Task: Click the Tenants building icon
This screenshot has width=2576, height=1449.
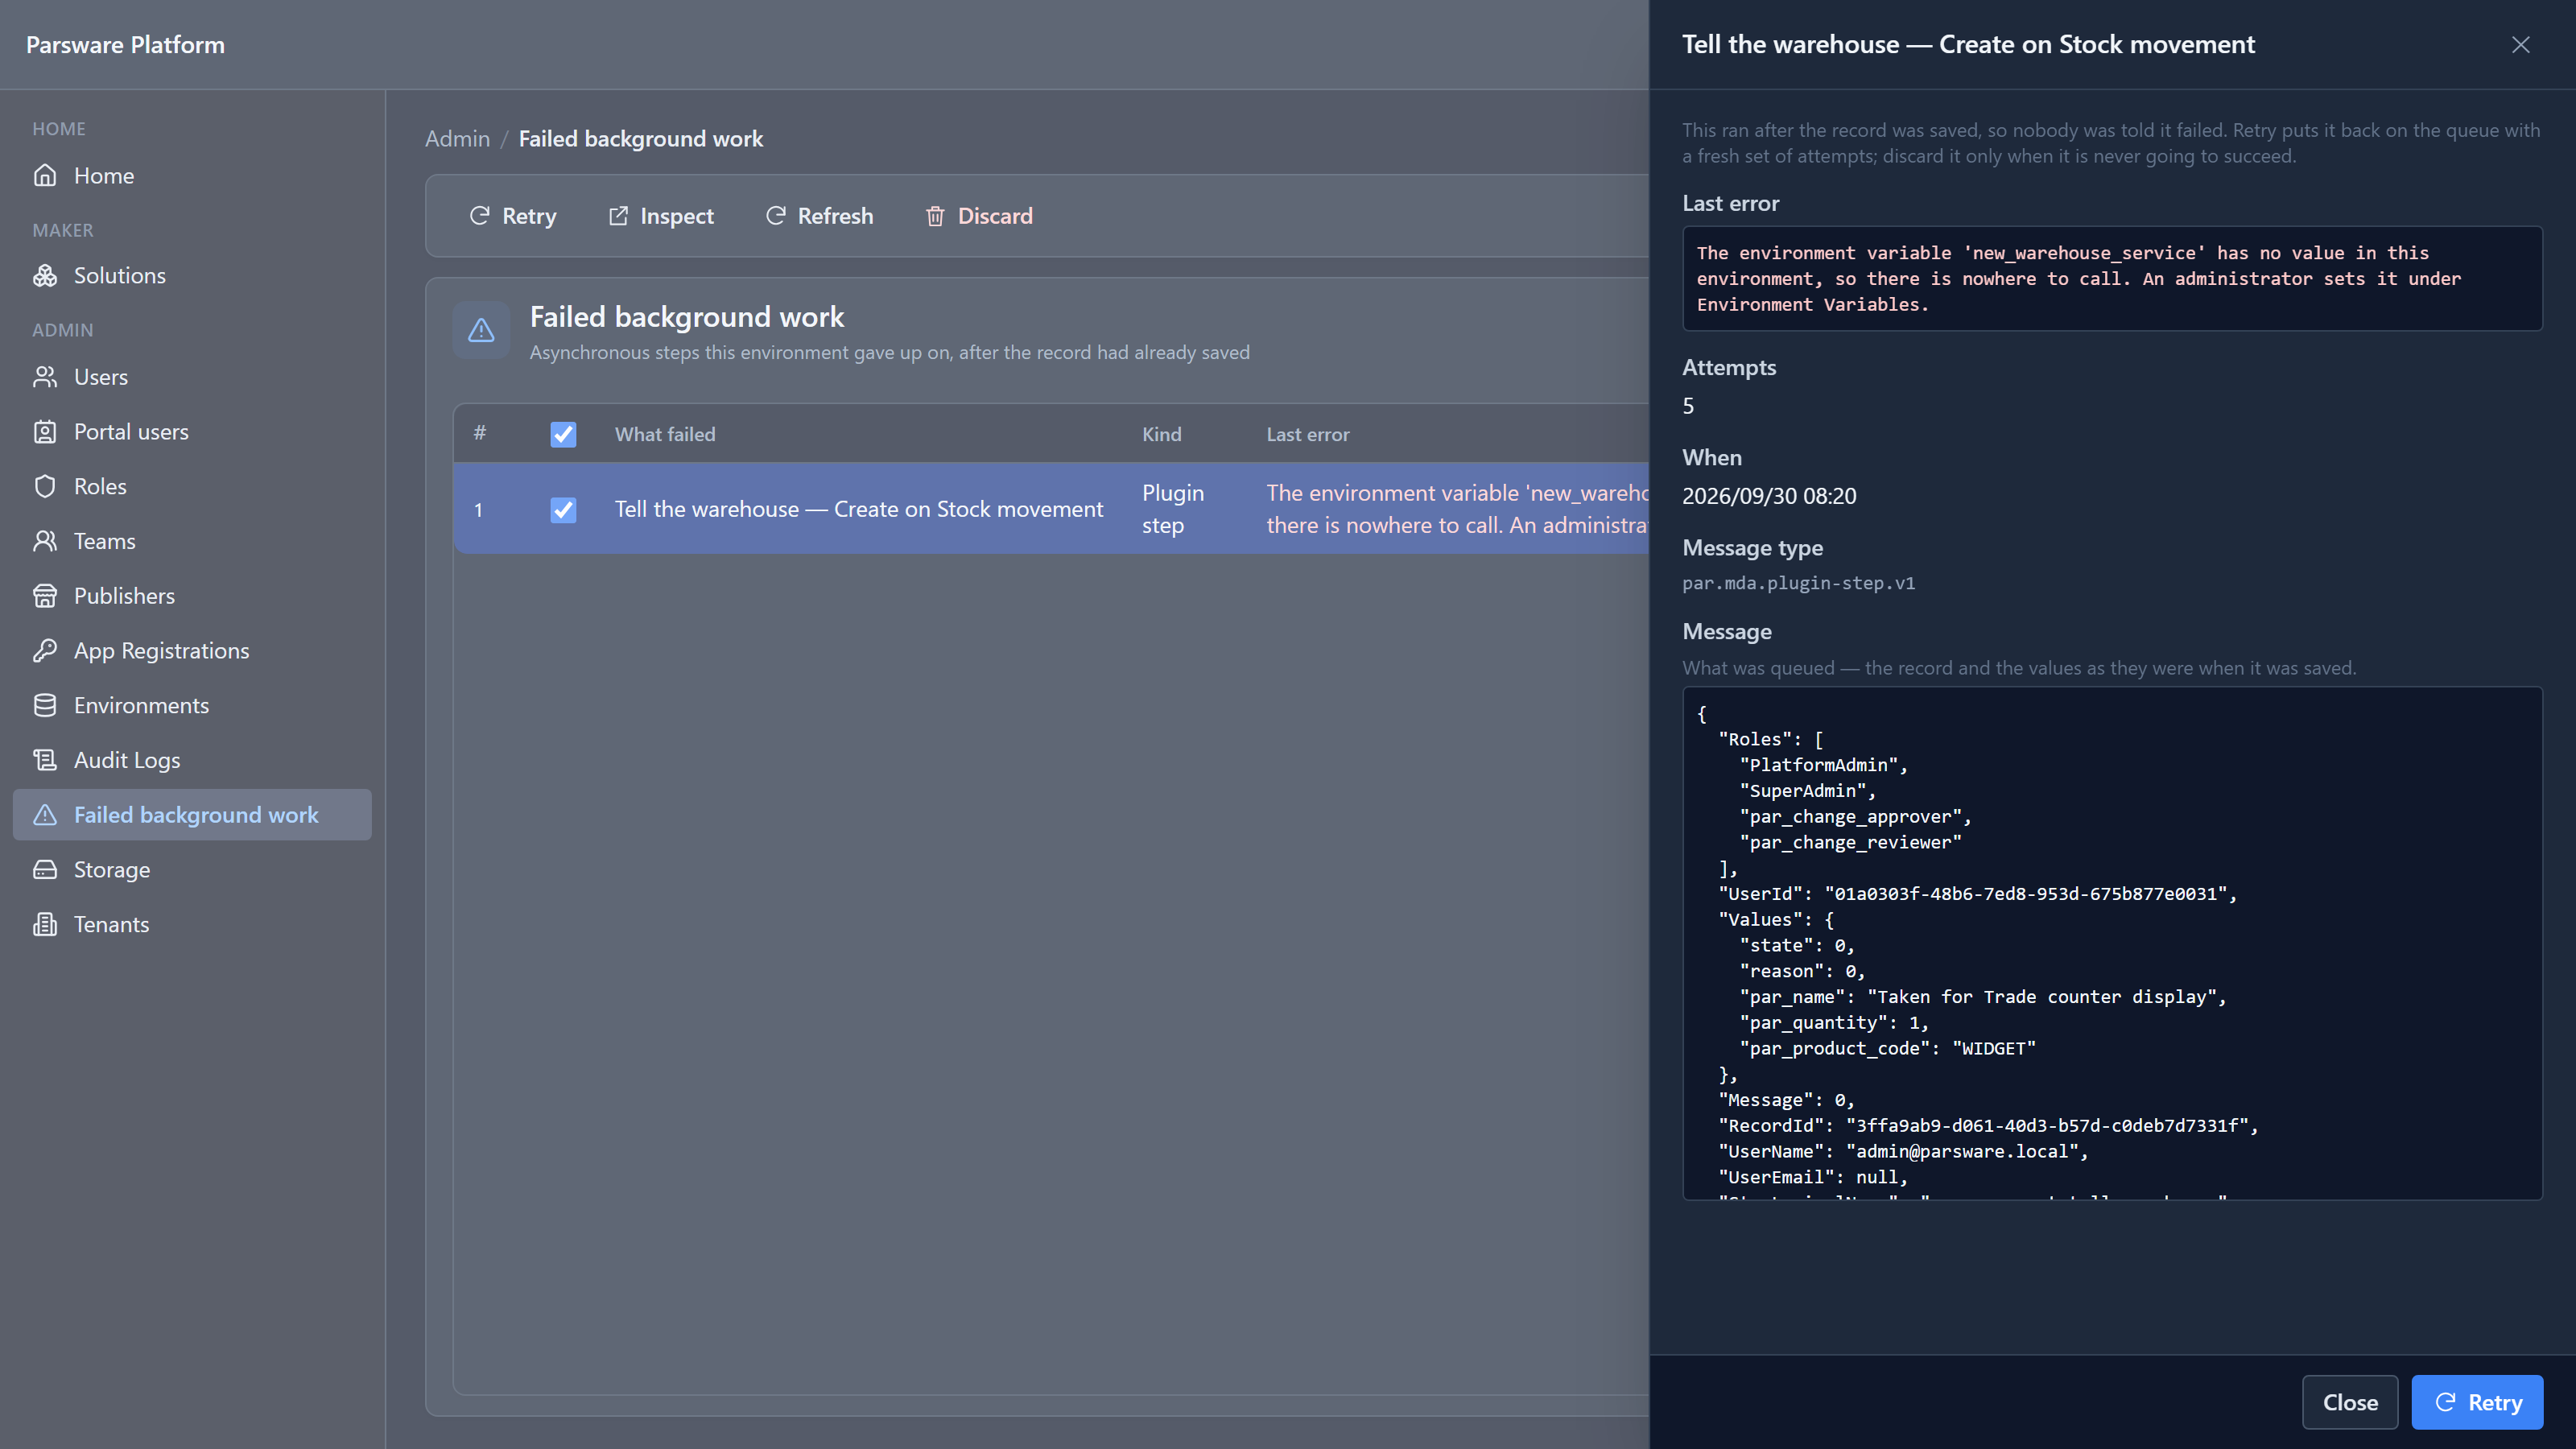Action: click(45, 925)
